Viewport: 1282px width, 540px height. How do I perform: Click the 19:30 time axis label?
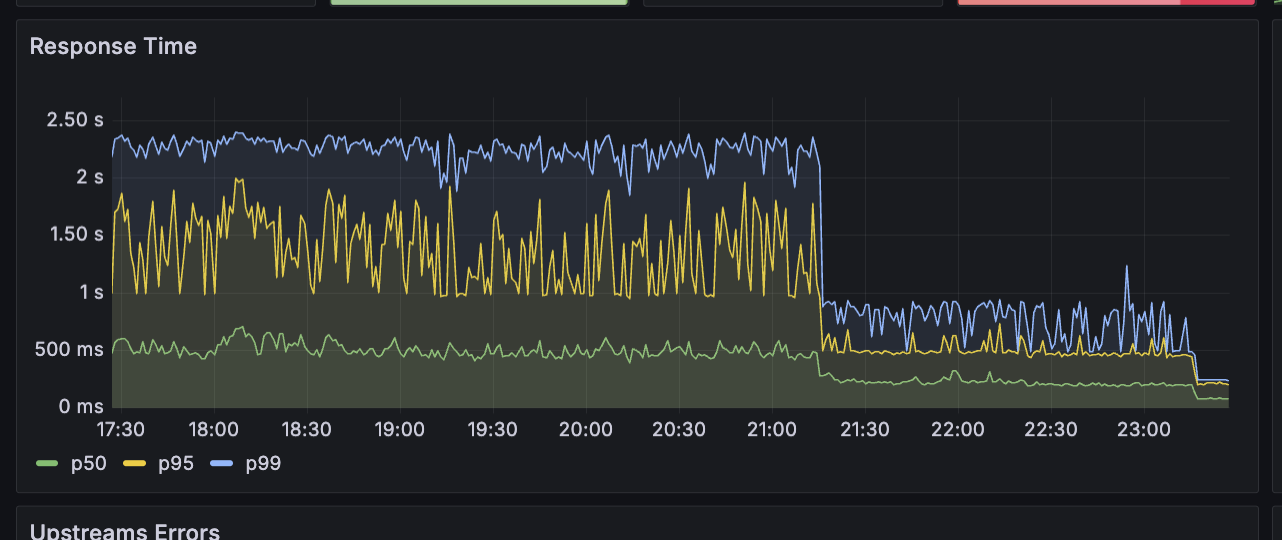pyautogui.click(x=492, y=429)
